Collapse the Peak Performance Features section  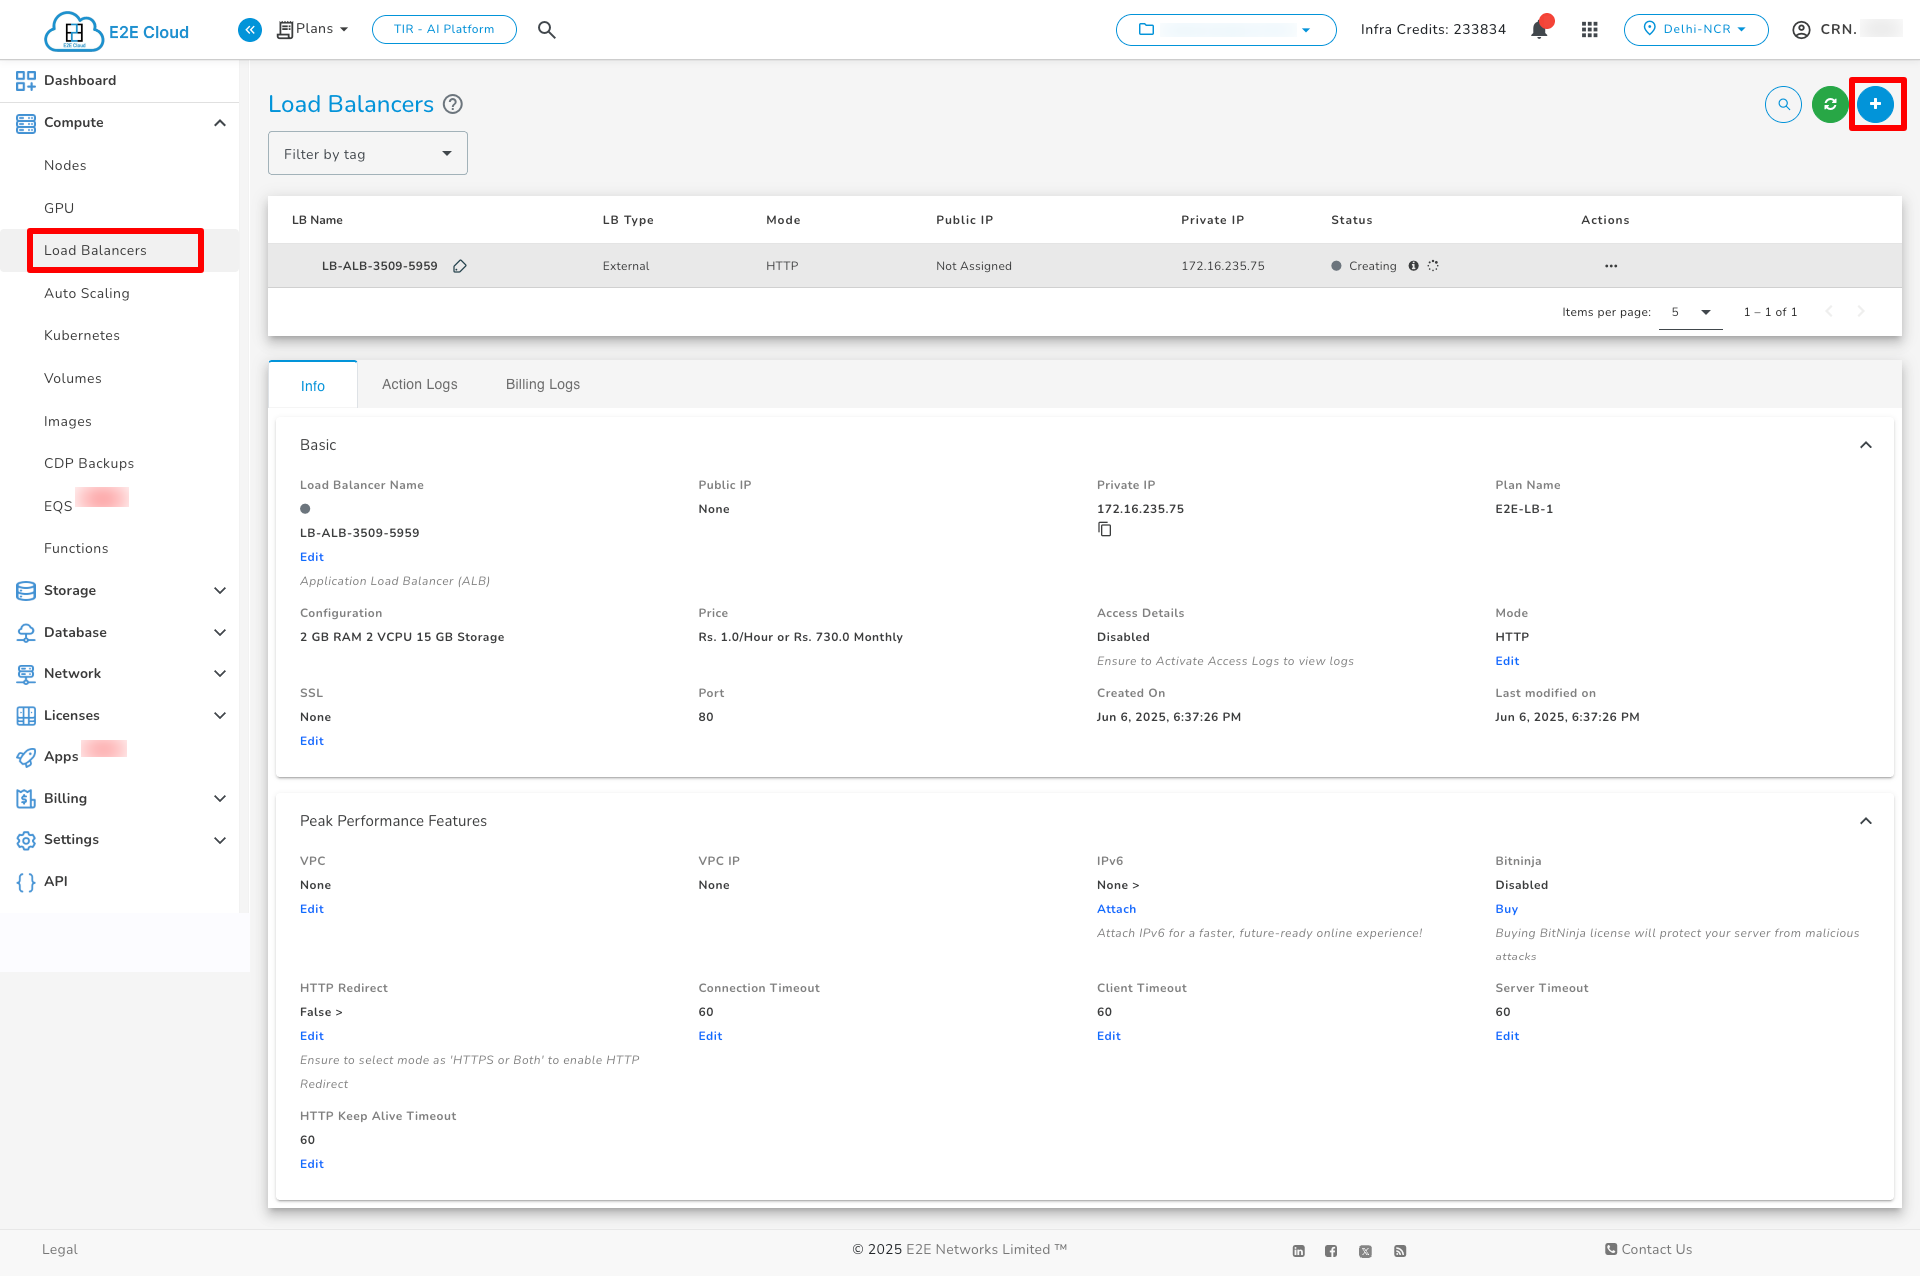[x=1866, y=821]
